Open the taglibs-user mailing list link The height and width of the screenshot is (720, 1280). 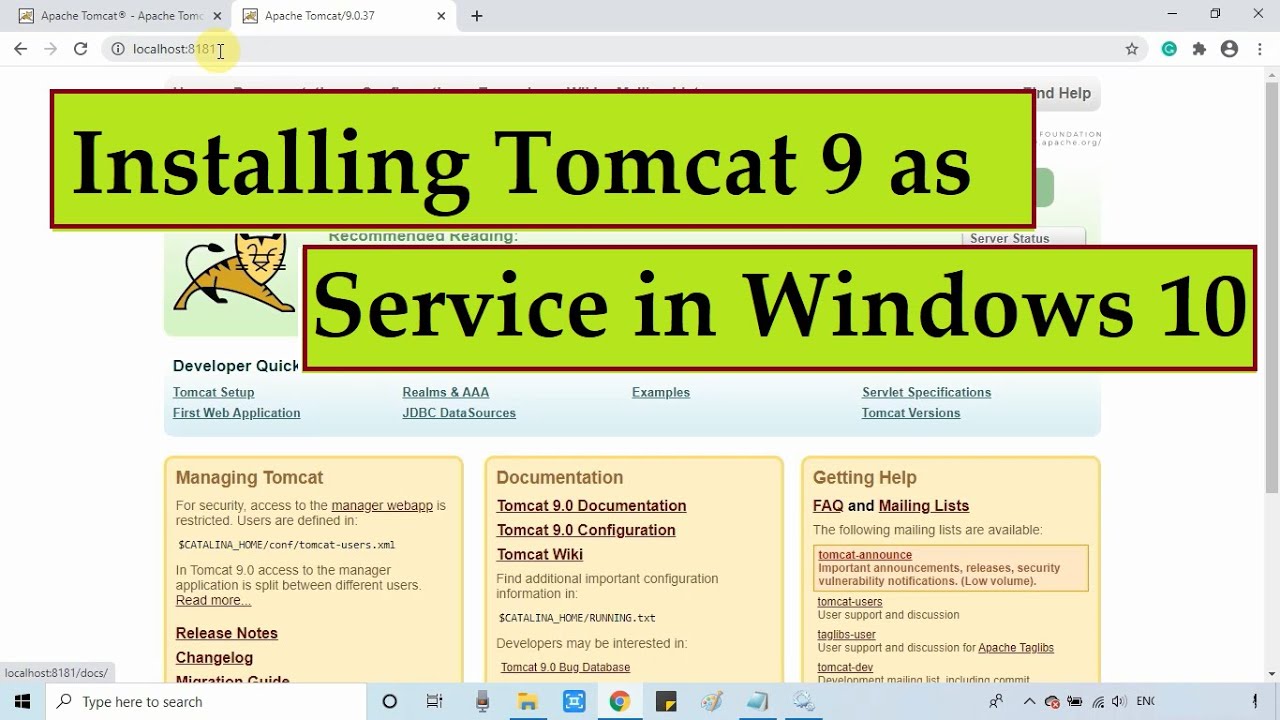click(847, 634)
